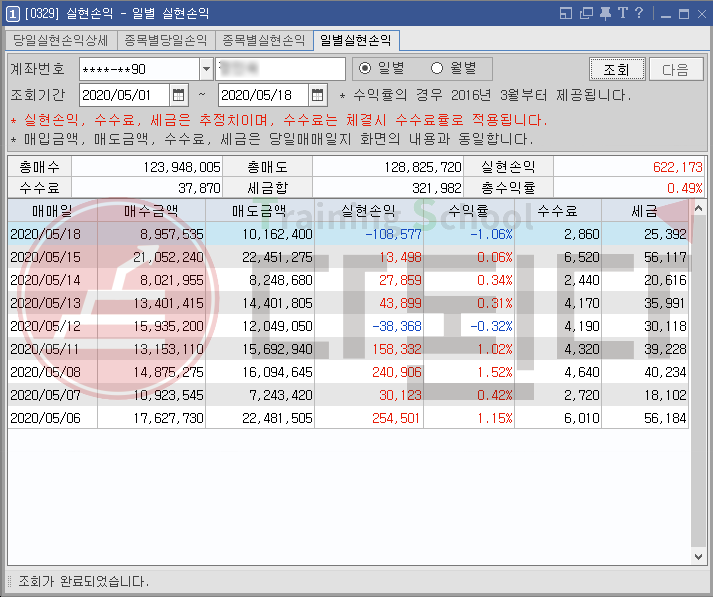Click the total realized profit 622,173

678,167
